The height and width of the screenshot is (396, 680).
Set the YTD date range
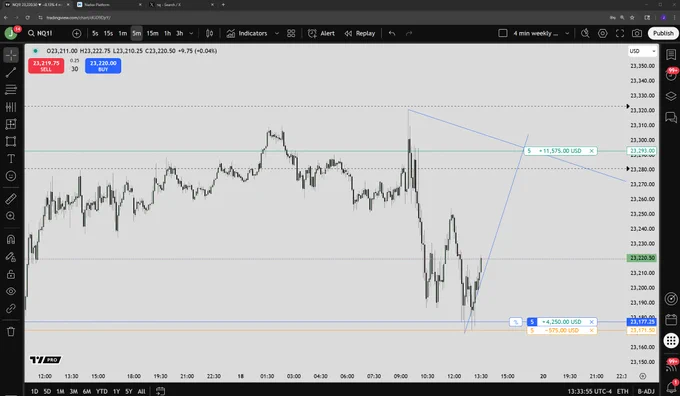(x=101, y=391)
